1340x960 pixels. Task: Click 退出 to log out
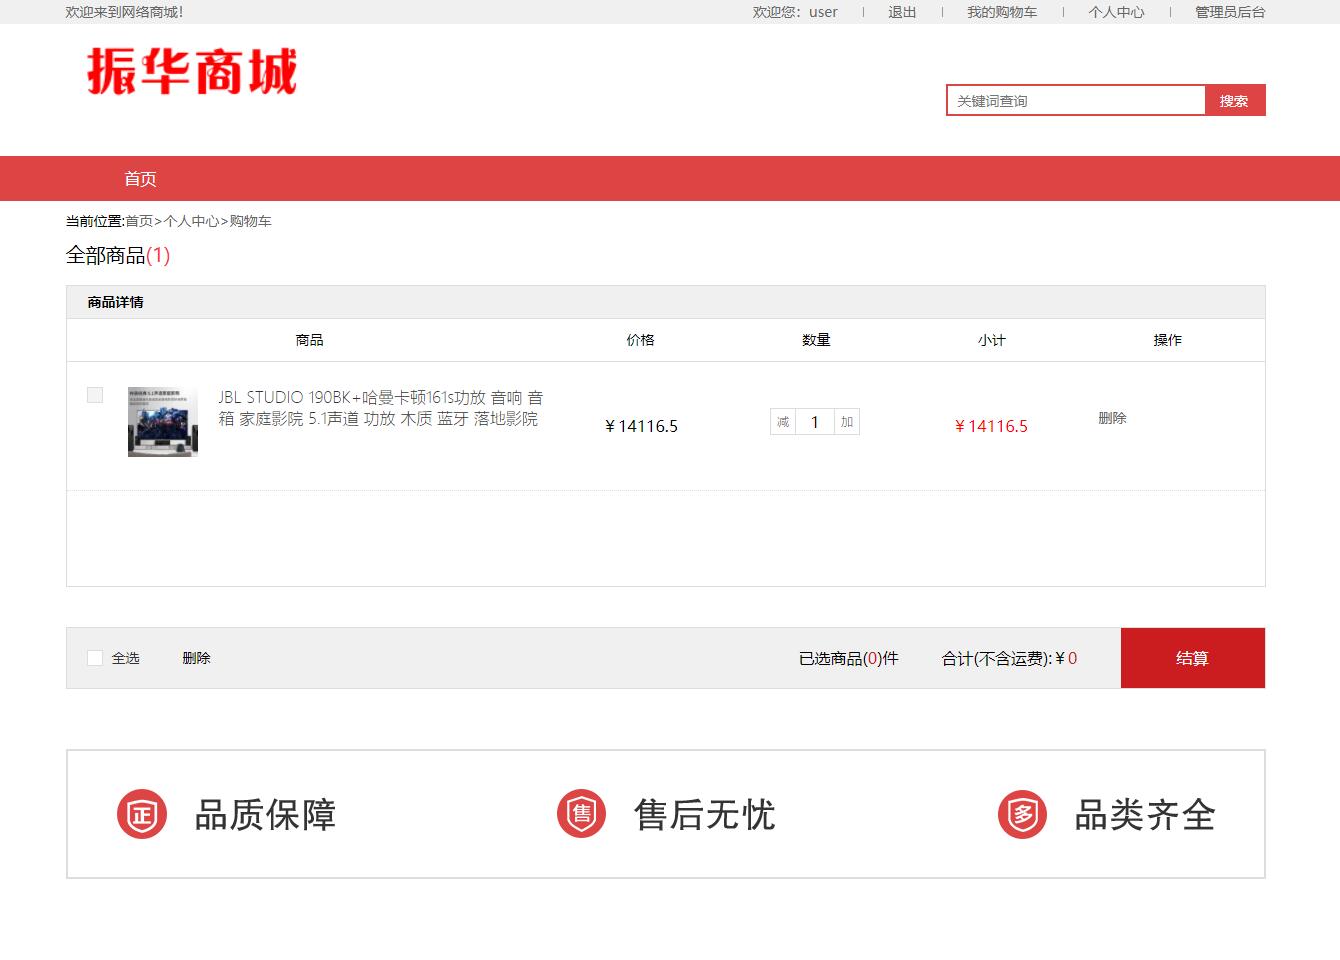tap(901, 12)
